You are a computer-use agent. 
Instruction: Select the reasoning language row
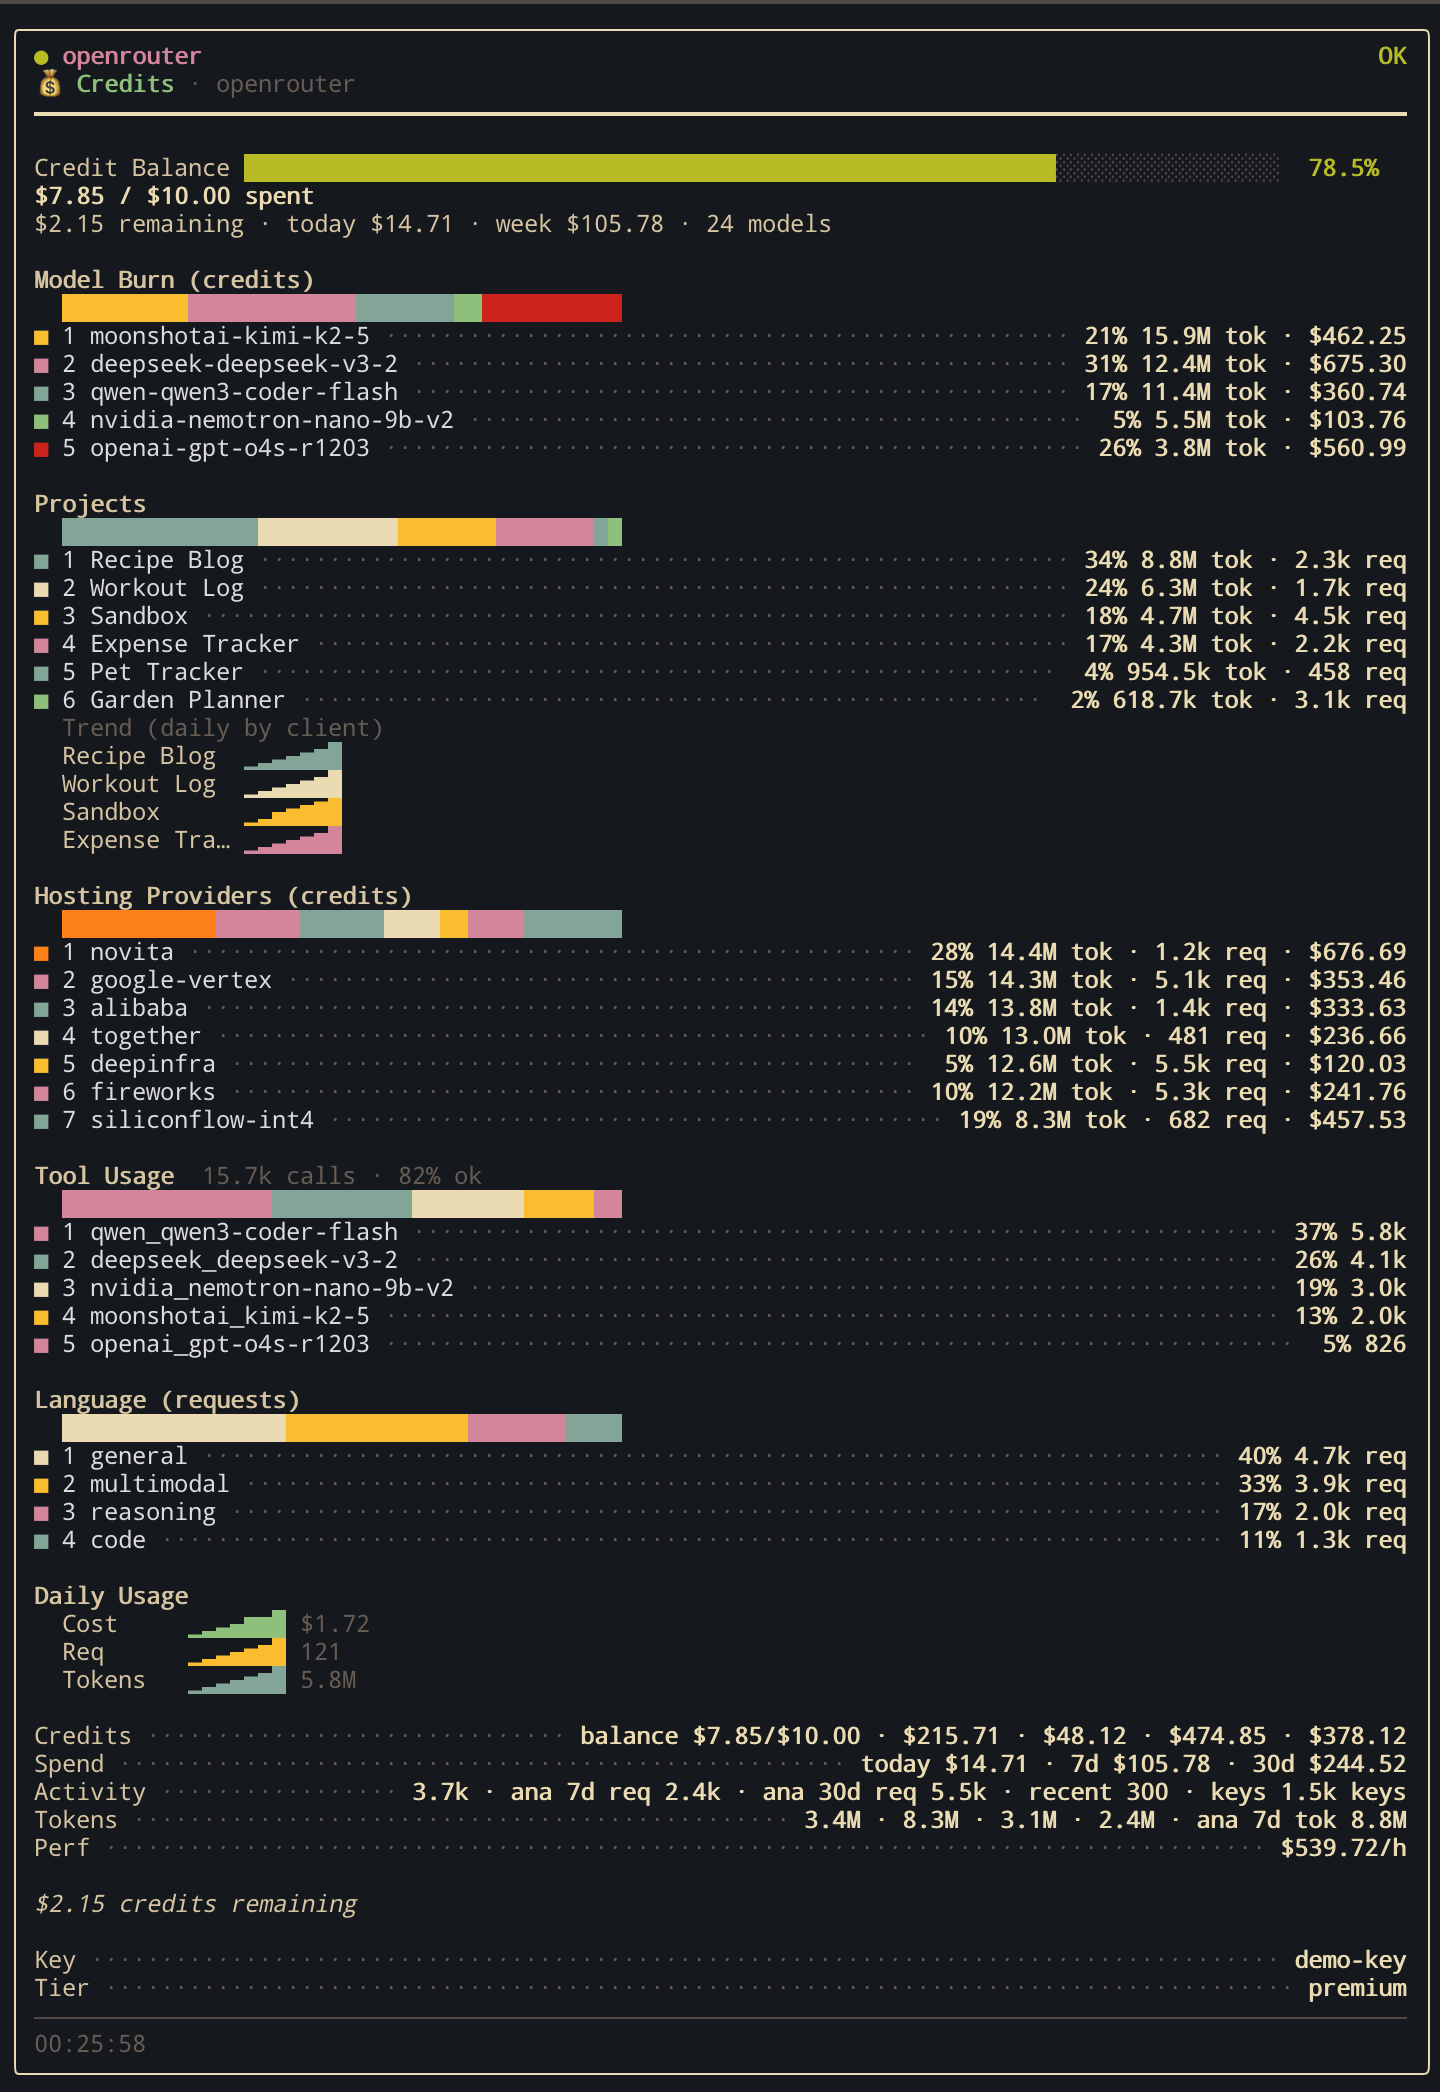pos(720,1512)
